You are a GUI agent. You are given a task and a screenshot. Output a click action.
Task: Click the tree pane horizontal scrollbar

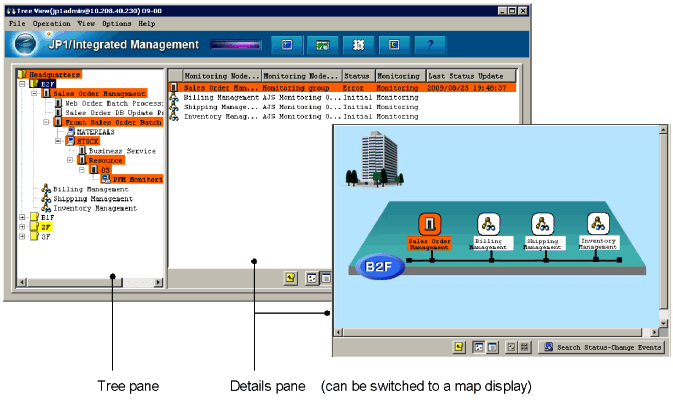[x=88, y=283]
